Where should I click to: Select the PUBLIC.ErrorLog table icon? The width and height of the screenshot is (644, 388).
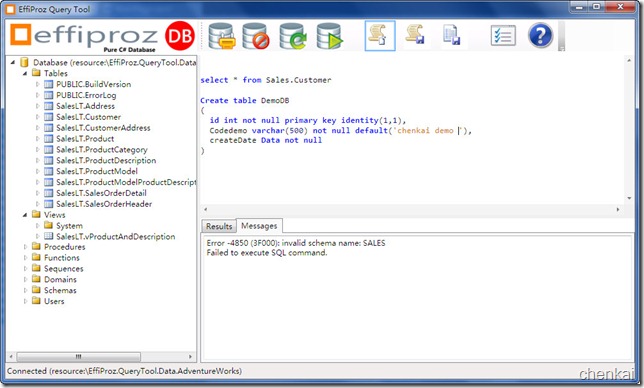[48, 95]
